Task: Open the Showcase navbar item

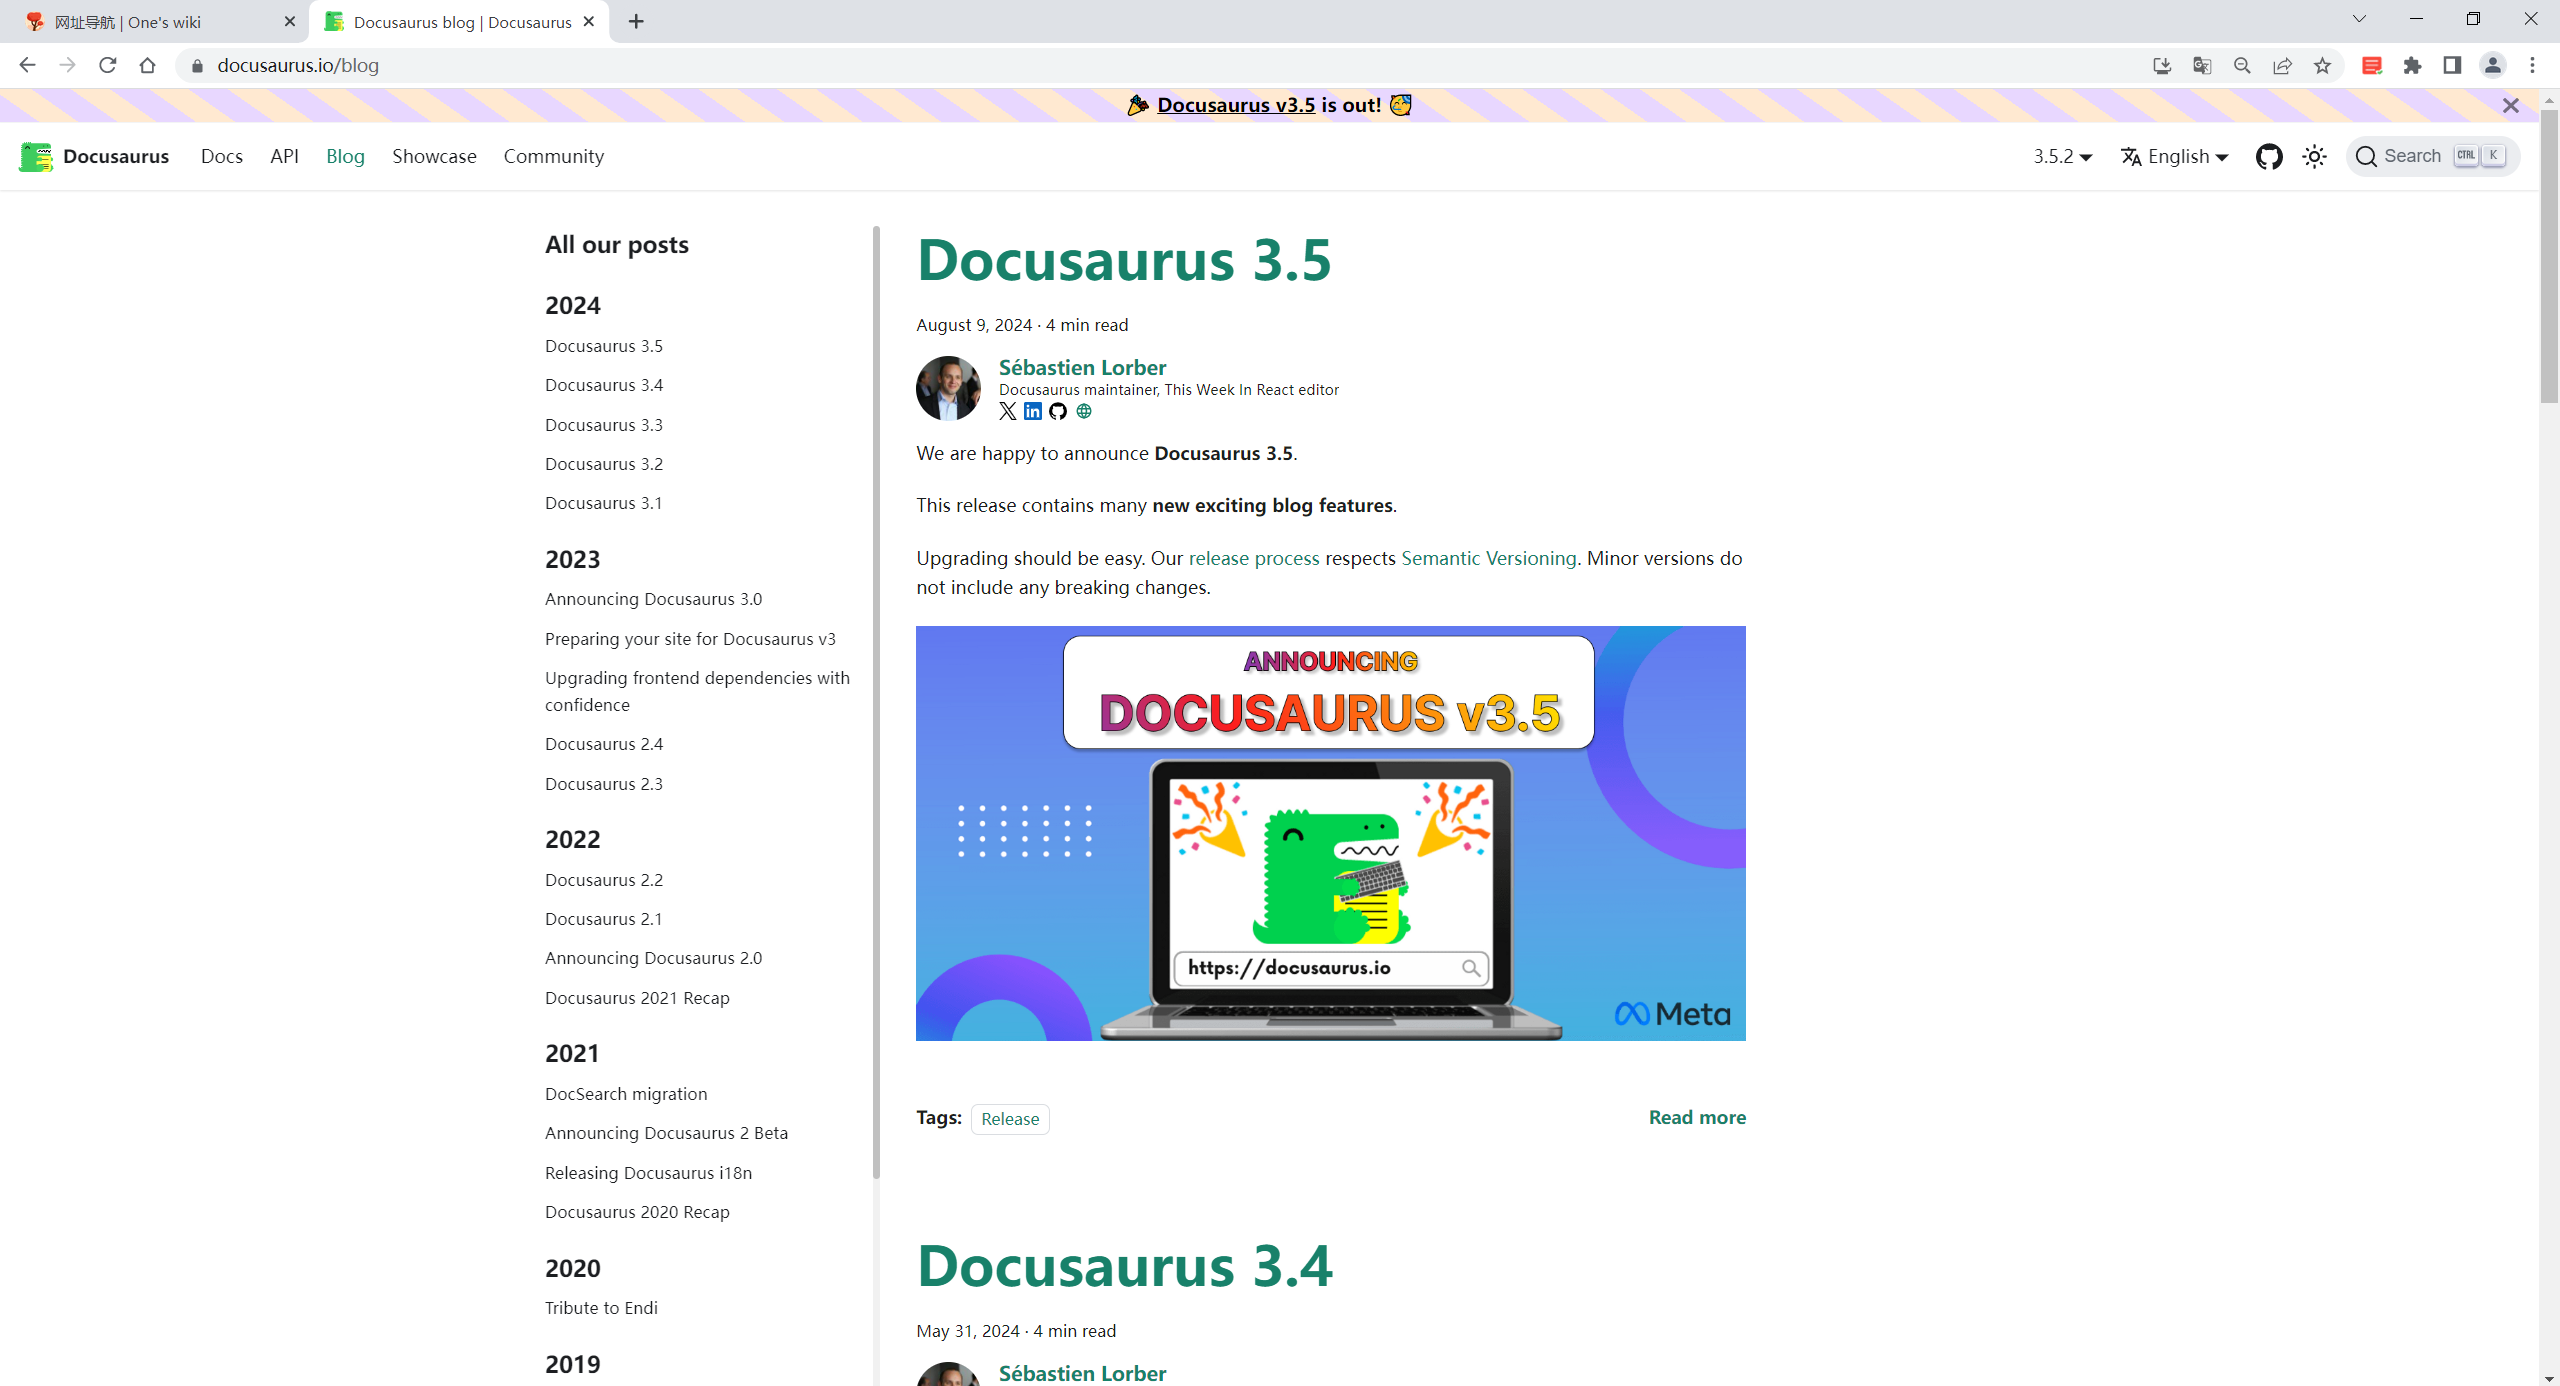Action: pos(434,156)
